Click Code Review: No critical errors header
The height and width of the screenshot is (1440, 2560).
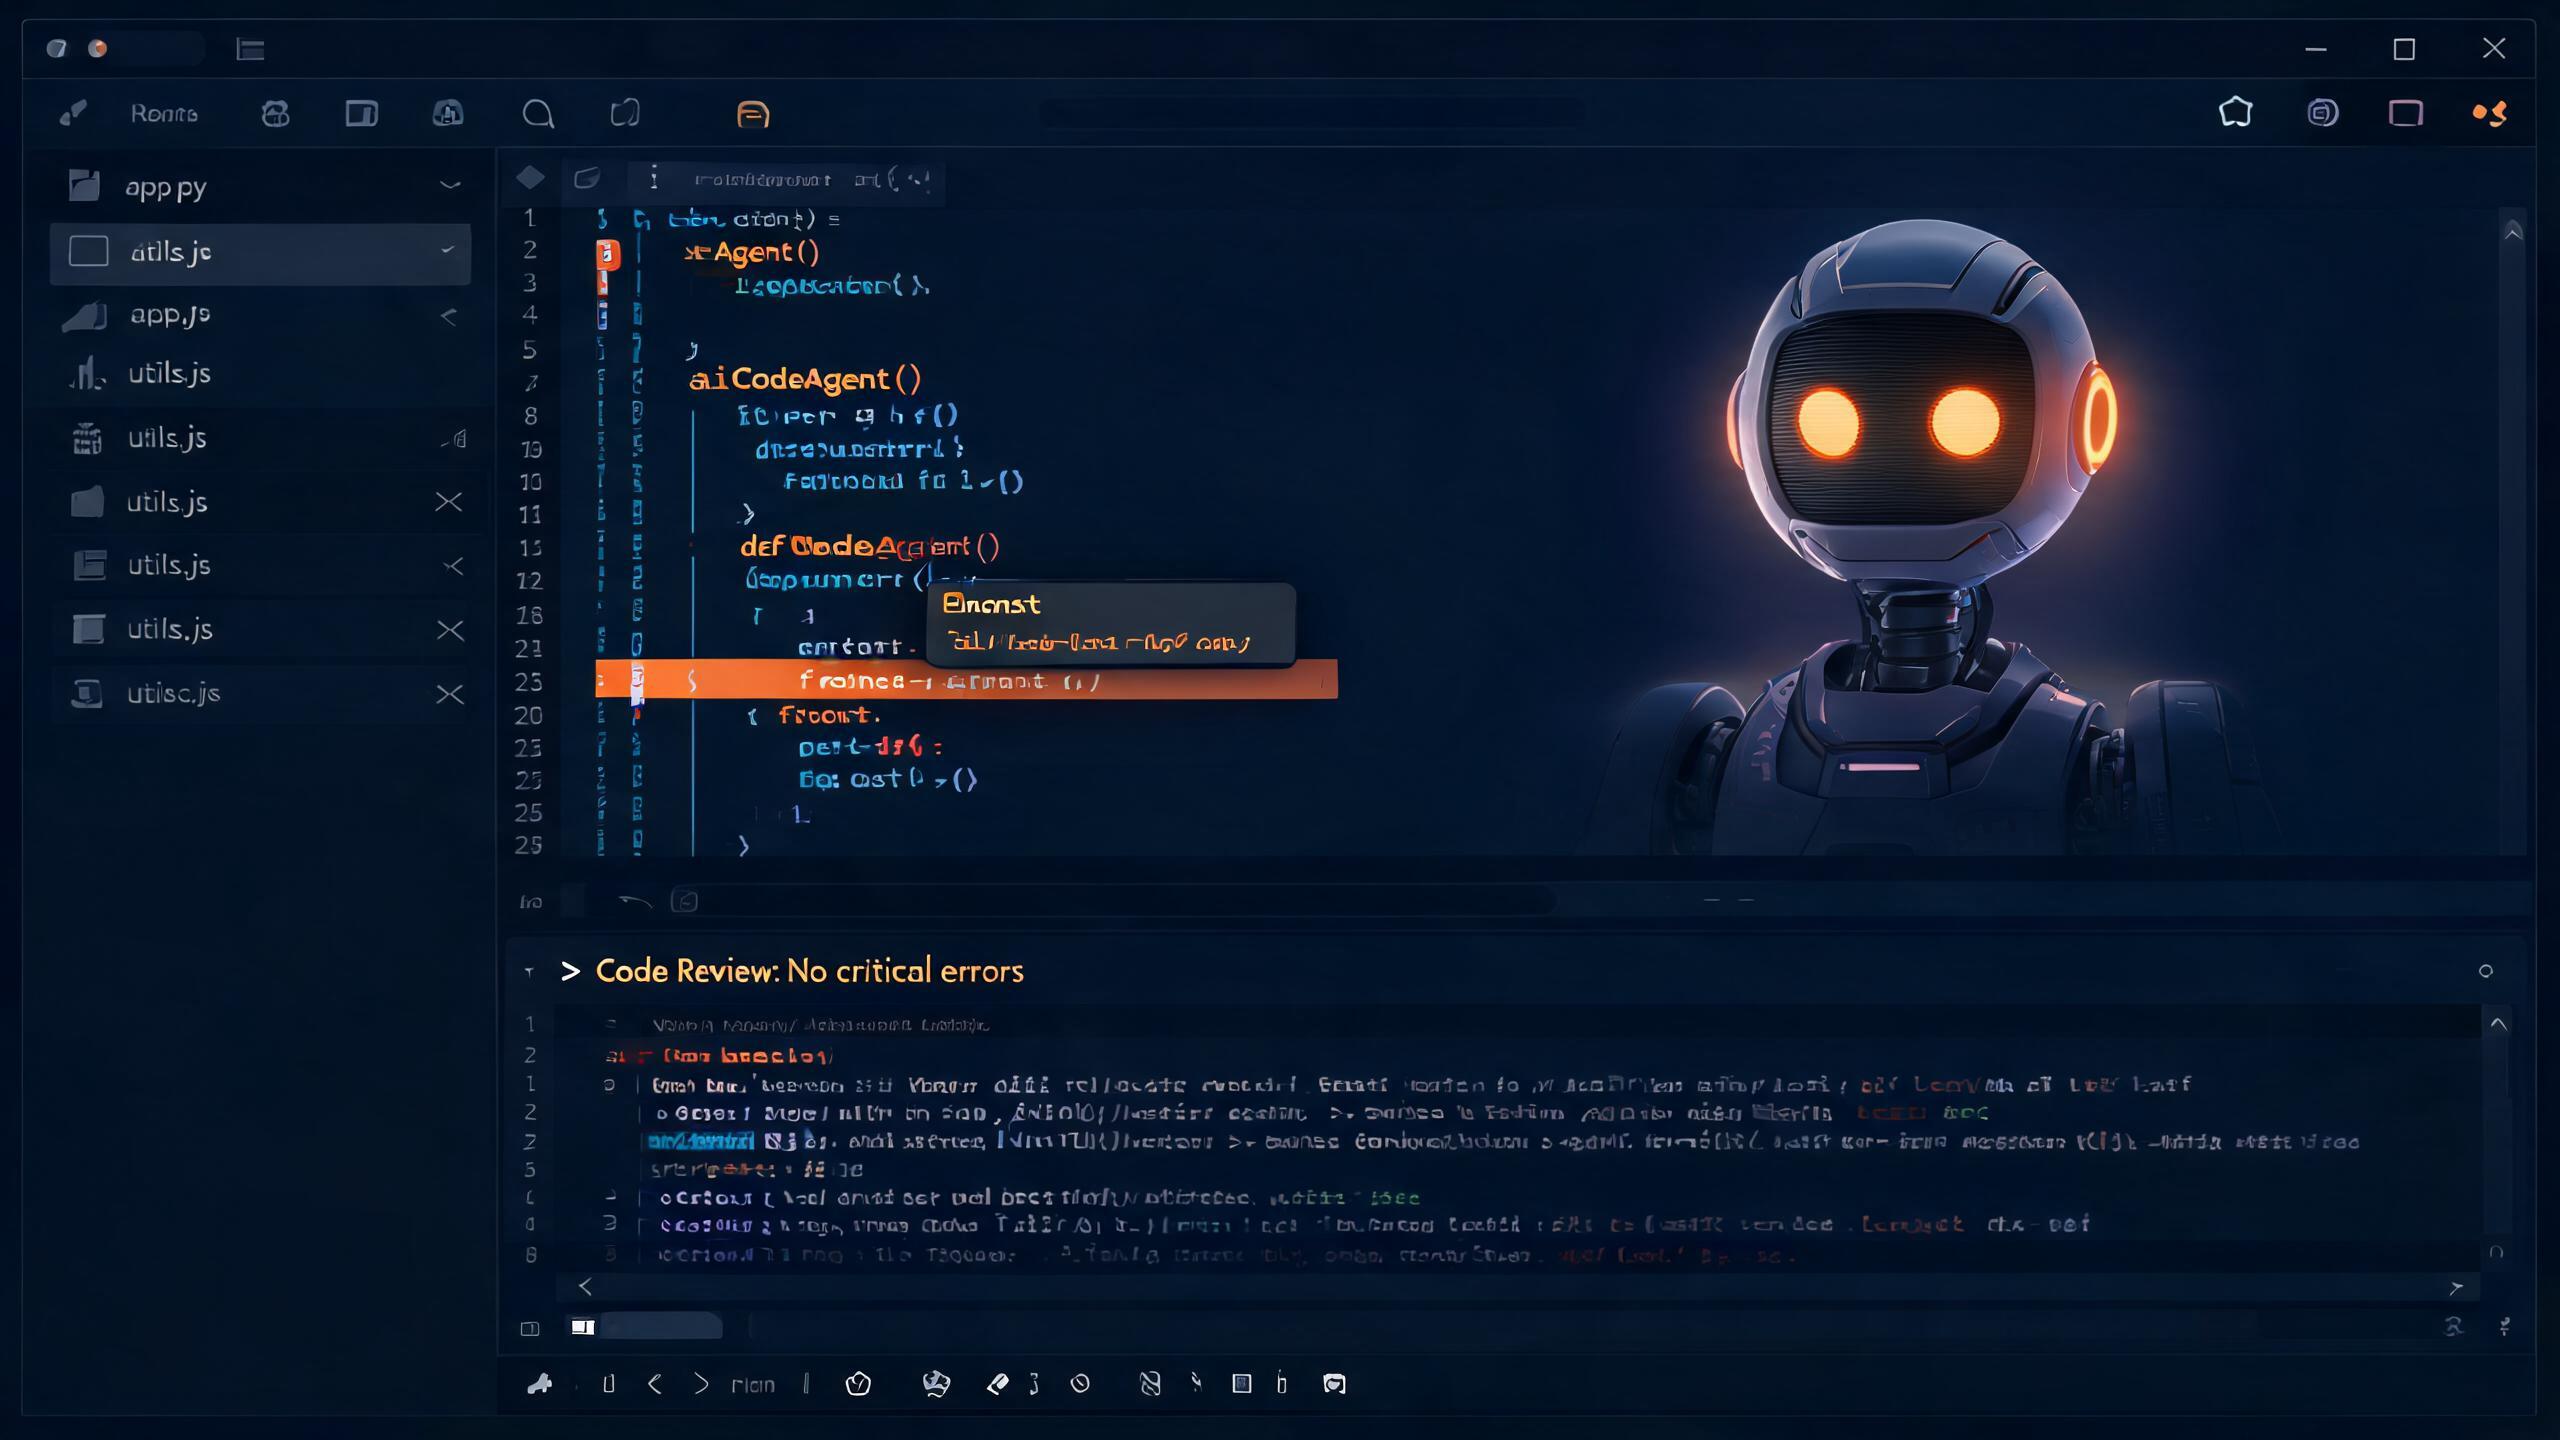click(809, 971)
